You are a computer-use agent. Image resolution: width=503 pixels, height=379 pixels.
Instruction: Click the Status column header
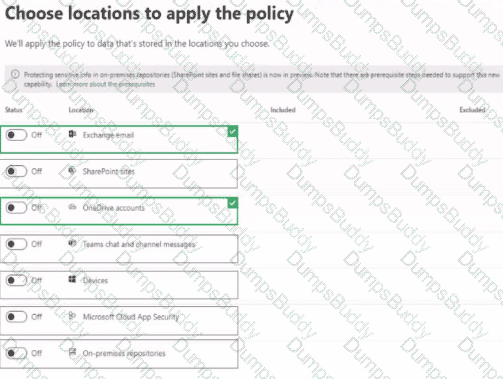(14, 110)
